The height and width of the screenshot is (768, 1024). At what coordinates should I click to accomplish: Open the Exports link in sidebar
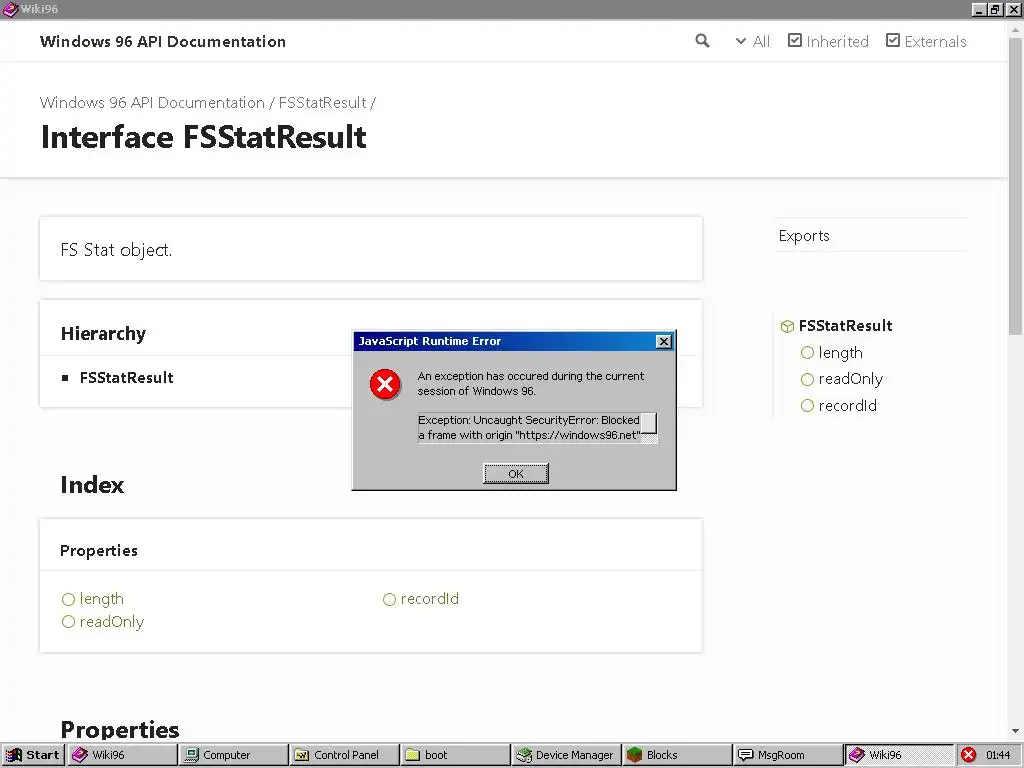[804, 236]
